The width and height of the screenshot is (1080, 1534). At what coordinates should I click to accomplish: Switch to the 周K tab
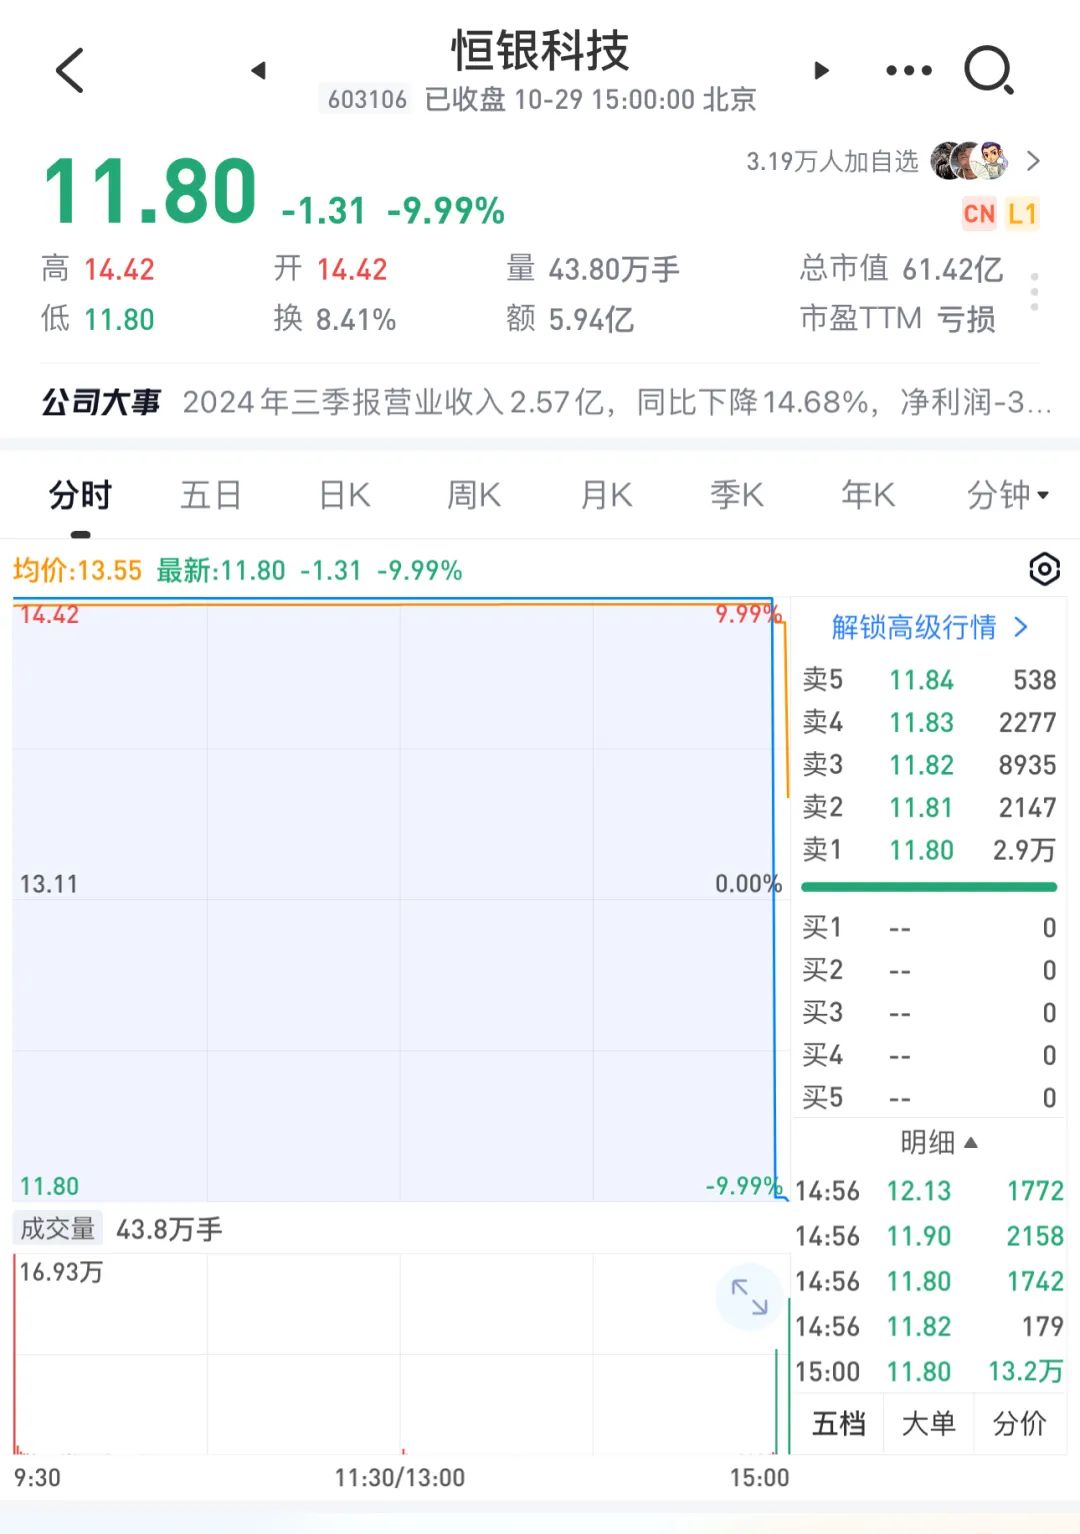click(474, 494)
